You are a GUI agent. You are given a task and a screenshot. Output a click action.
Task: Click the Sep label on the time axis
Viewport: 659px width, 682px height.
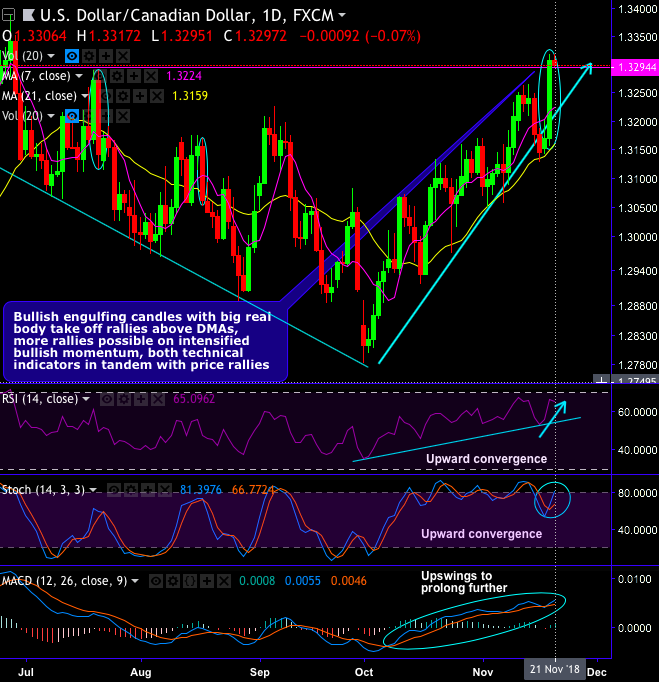(260, 672)
